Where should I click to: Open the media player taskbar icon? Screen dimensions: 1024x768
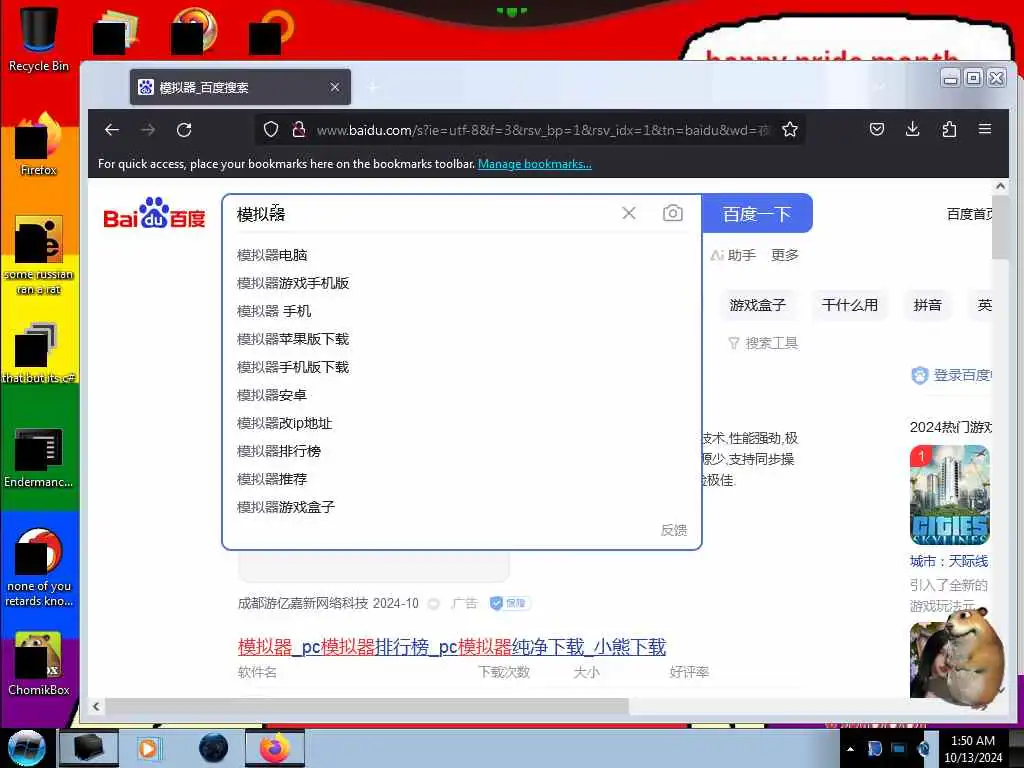click(x=149, y=748)
